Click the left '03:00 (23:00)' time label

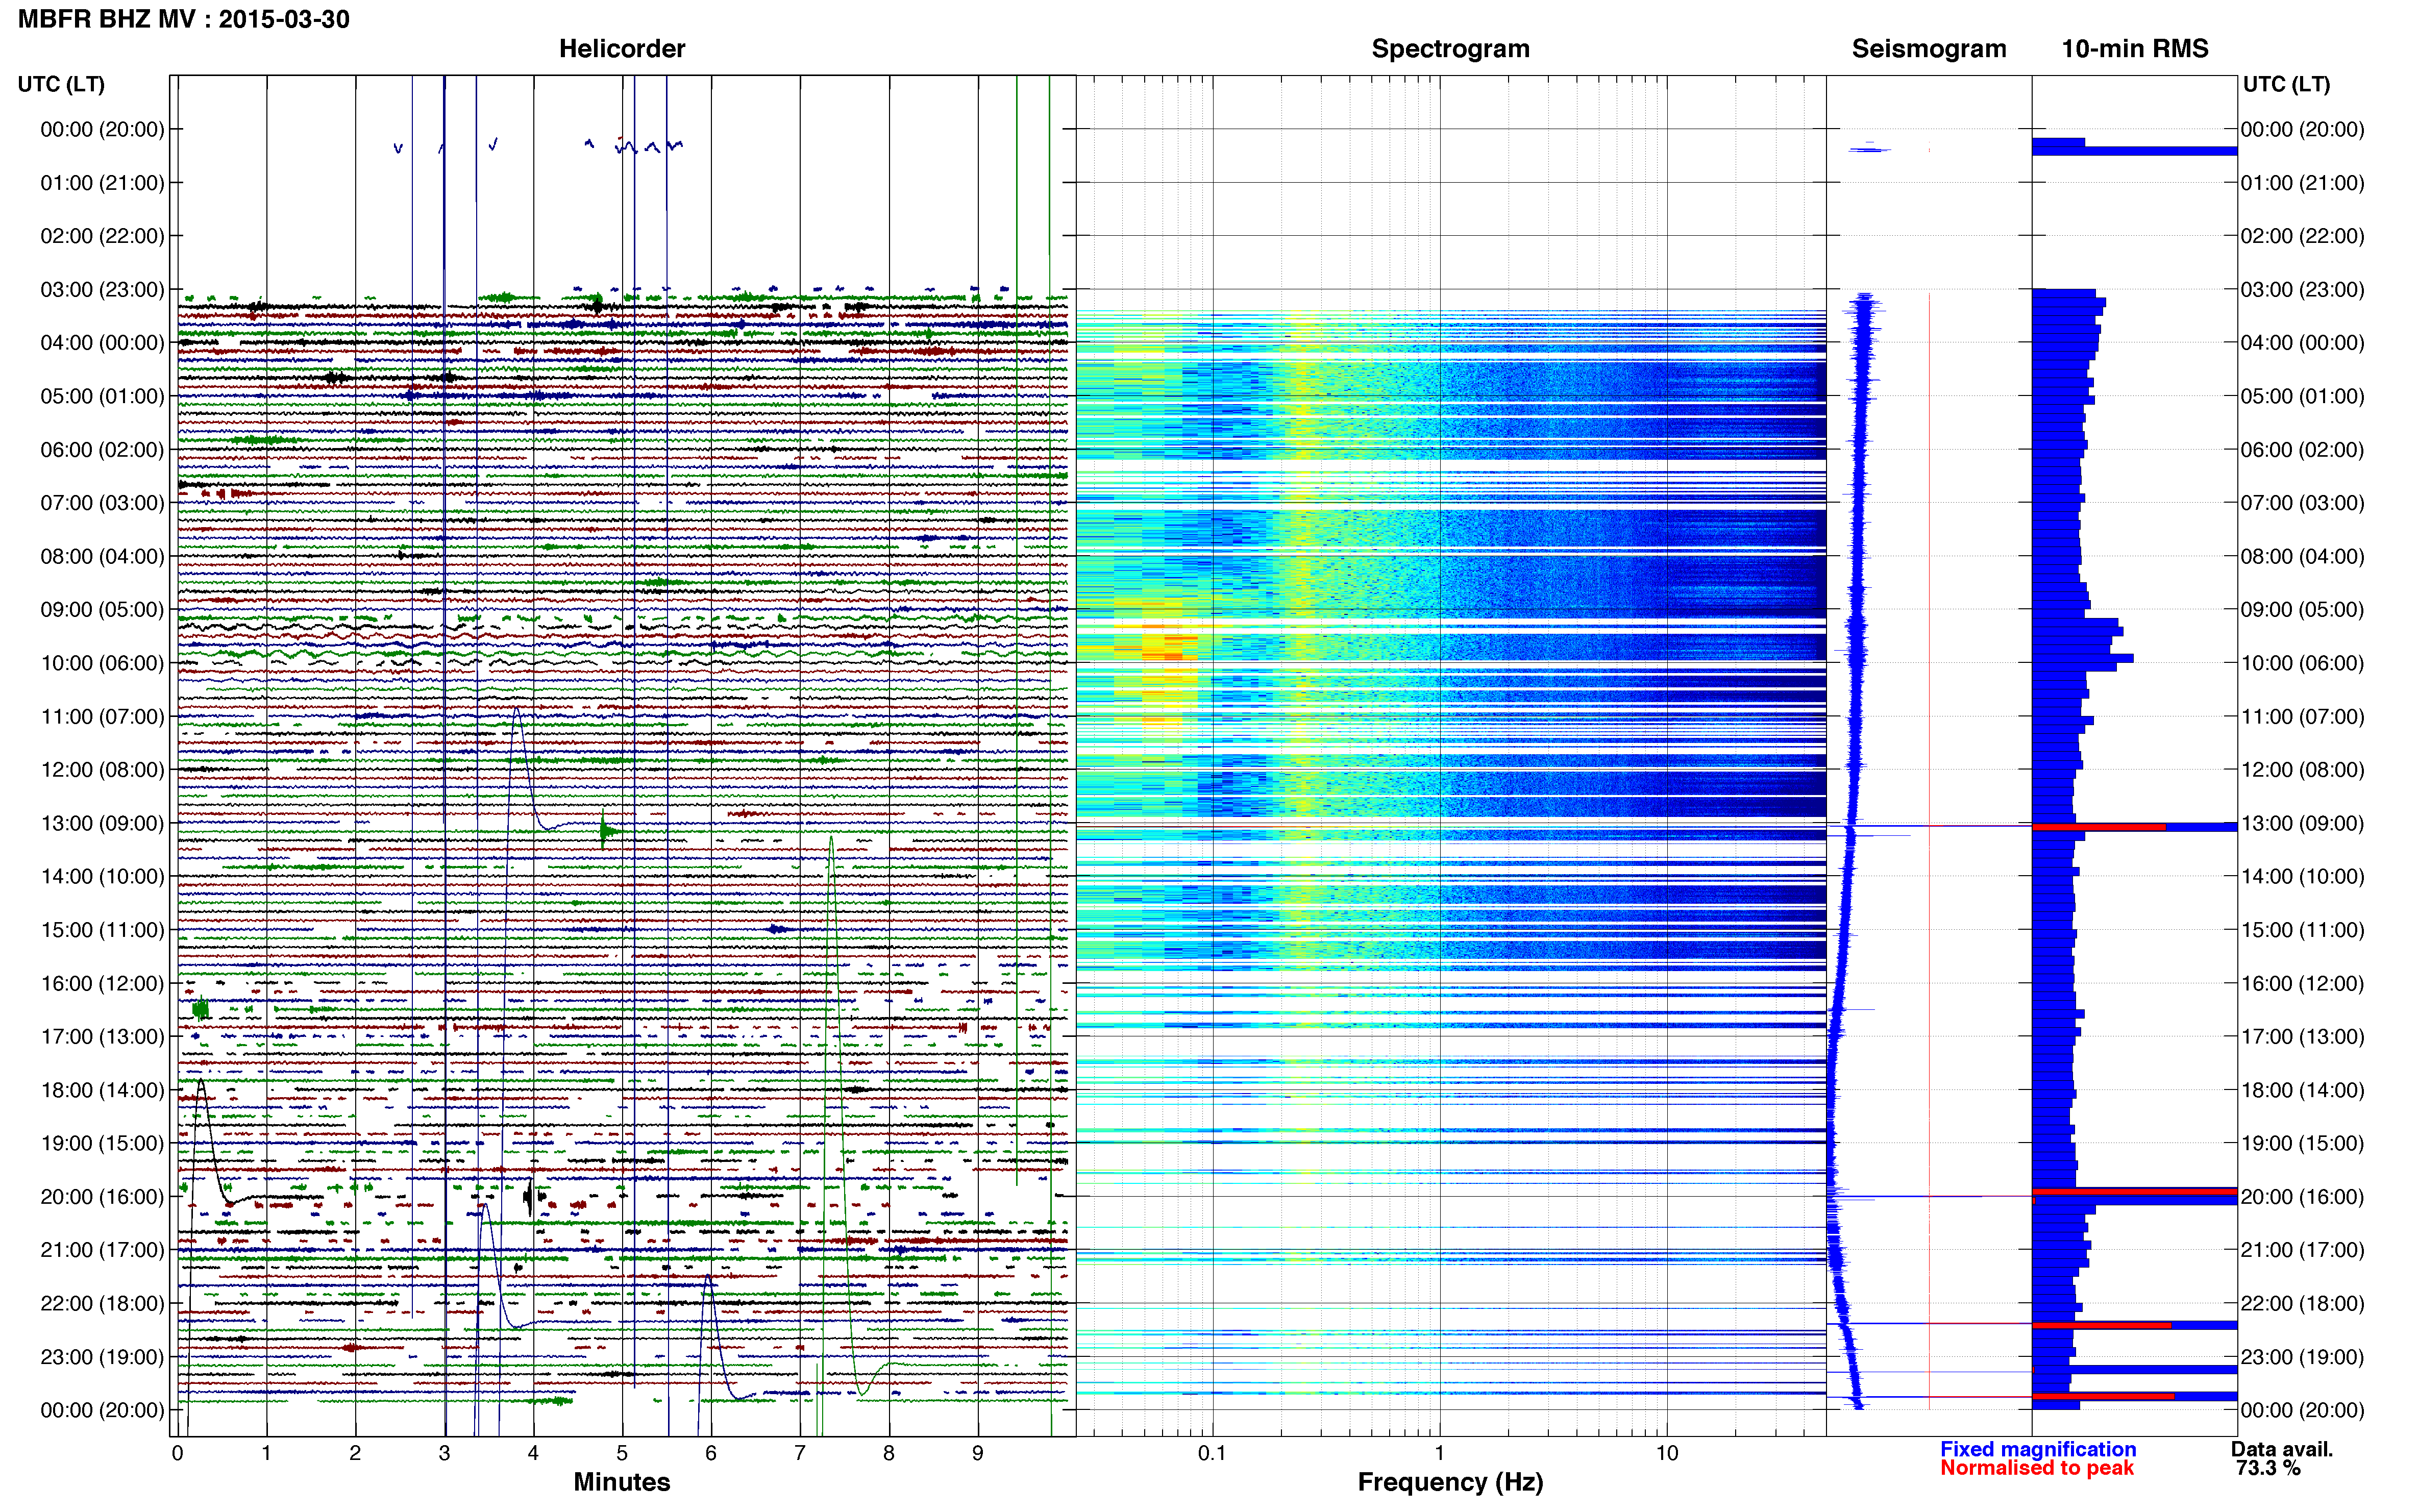point(102,289)
